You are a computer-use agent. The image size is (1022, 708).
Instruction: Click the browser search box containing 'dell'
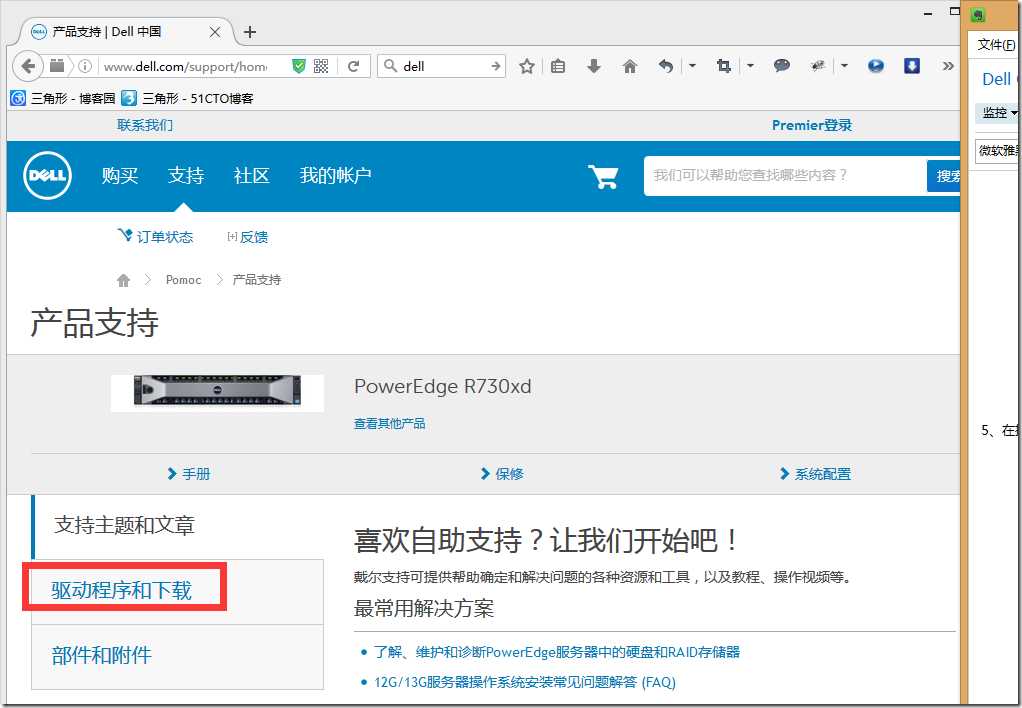coord(443,66)
